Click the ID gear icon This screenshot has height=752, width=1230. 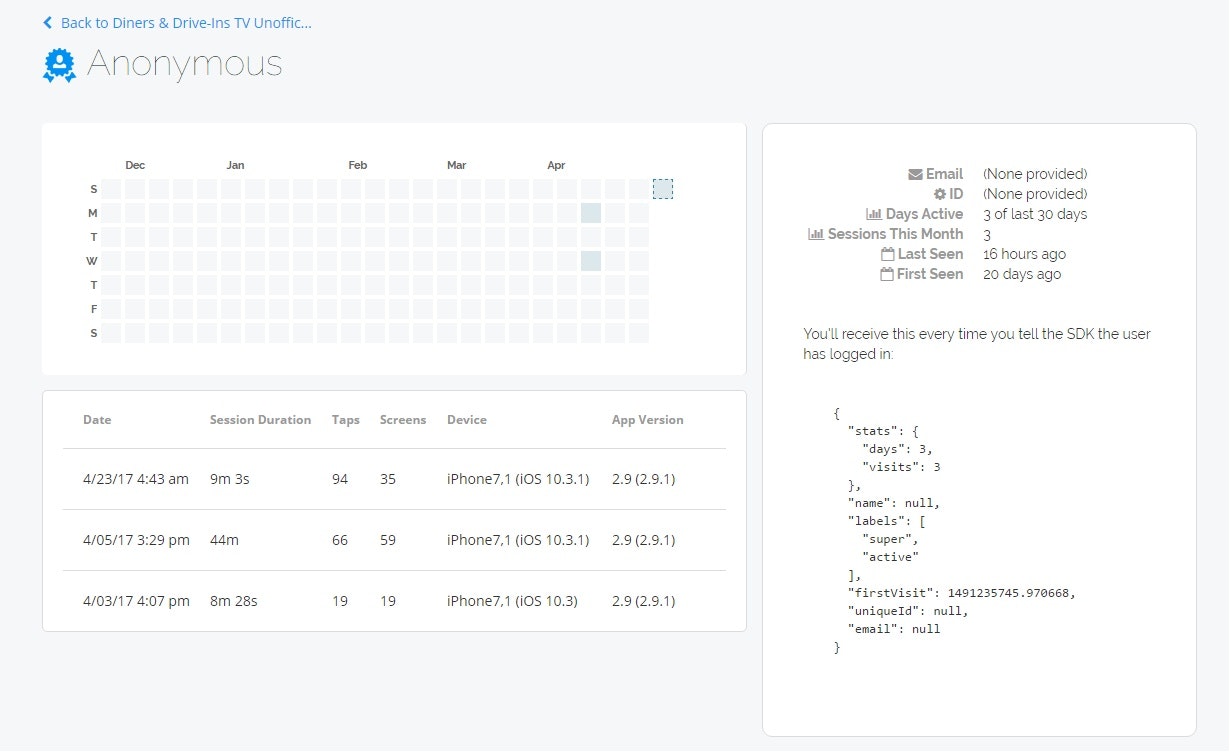coord(939,194)
